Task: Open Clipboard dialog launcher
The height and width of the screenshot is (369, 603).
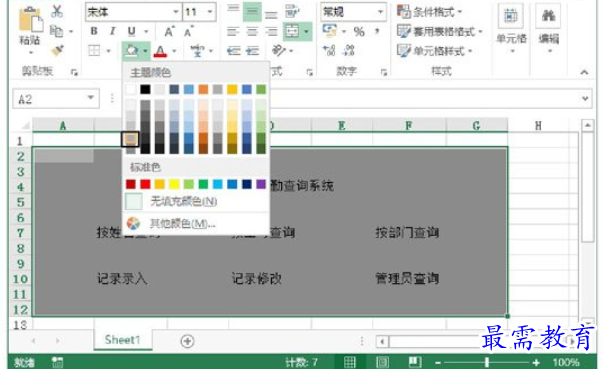Action: [74, 72]
